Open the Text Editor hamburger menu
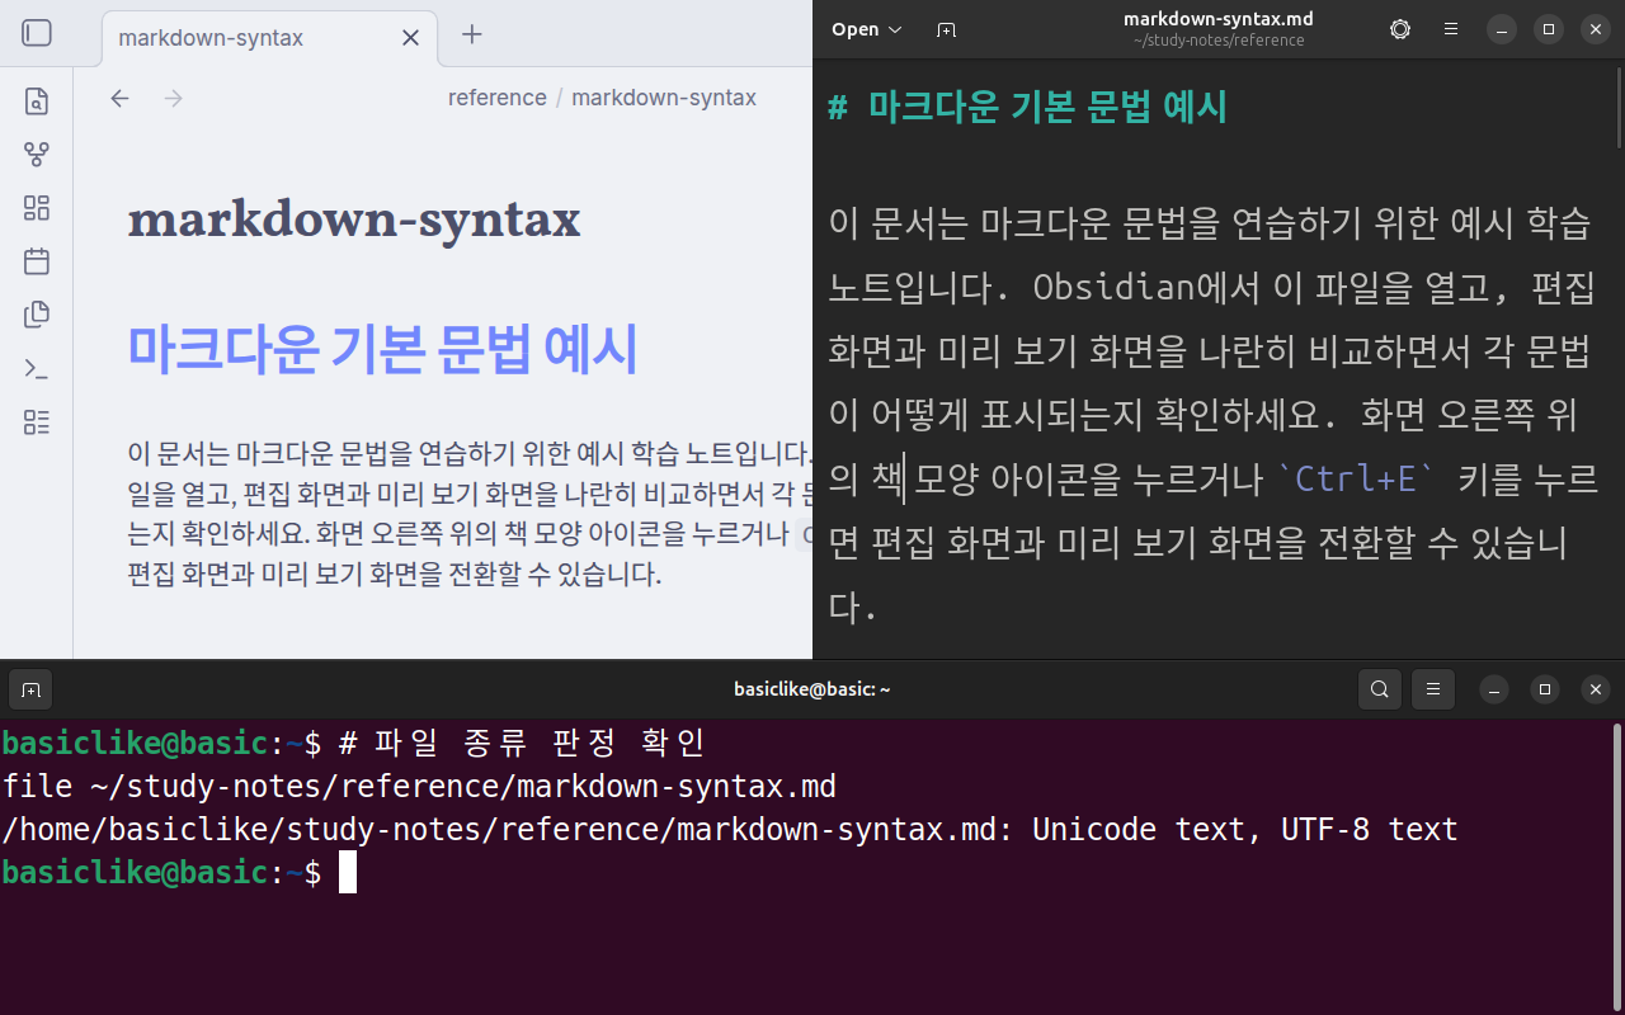The height and width of the screenshot is (1015, 1625). pos(1451,30)
